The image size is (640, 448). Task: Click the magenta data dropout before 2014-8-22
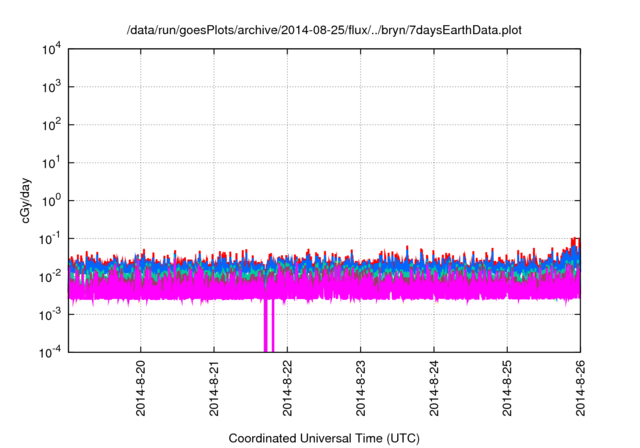coord(269,326)
